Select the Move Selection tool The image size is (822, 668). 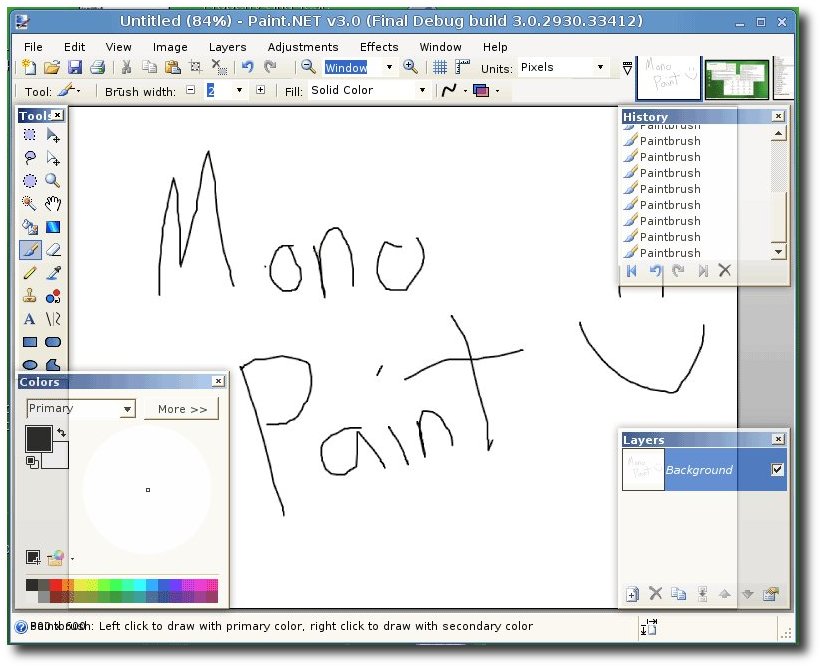(53, 158)
